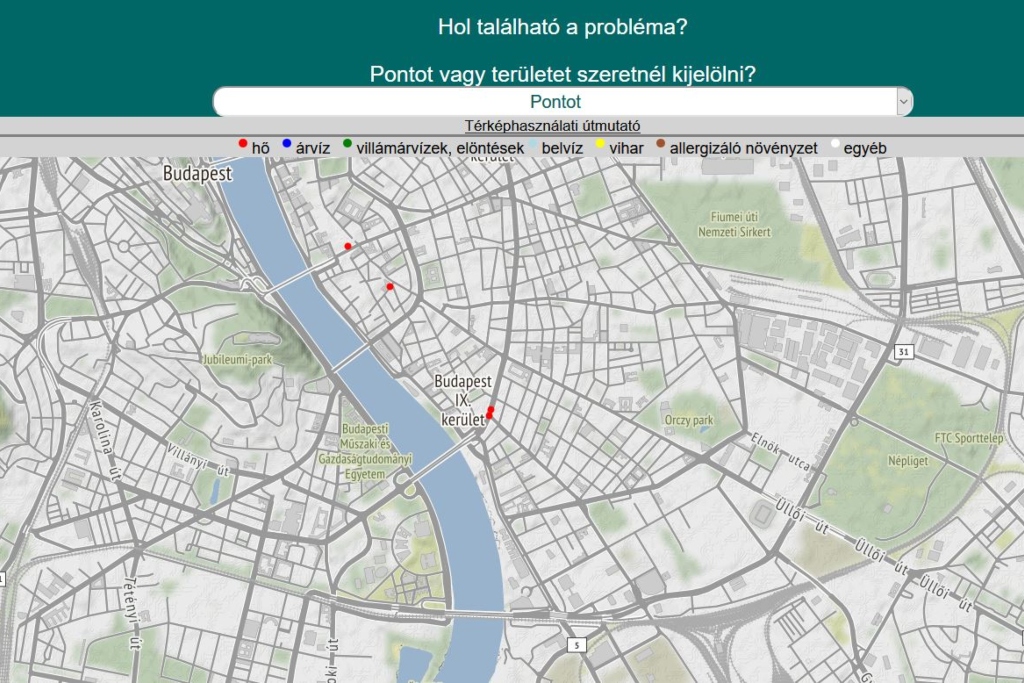1024x683 pixels.
Task: Open the Térképhasználati útmutató link
Action: 552,125
